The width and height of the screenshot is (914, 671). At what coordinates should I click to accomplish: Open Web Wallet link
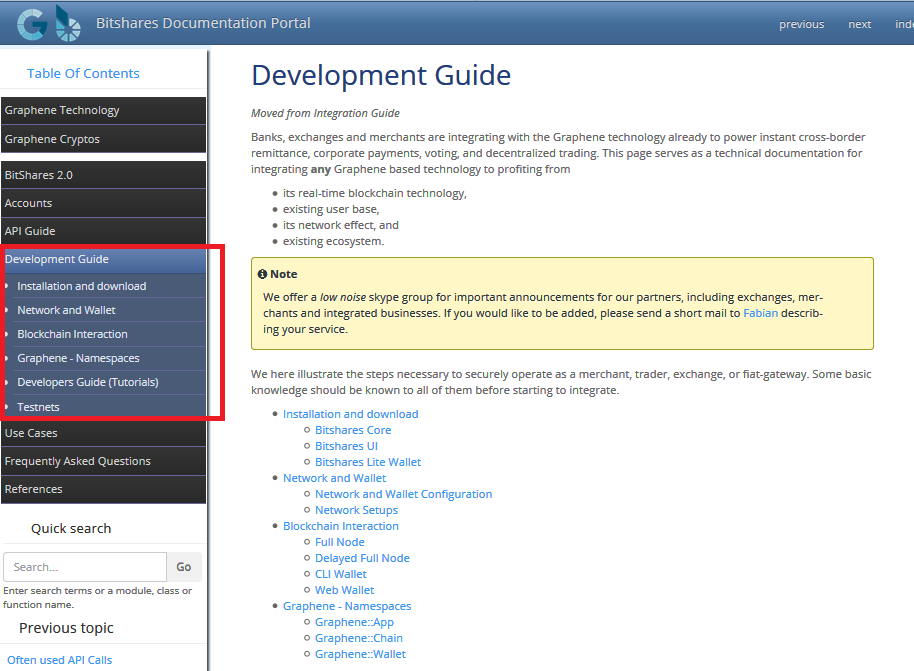tap(344, 590)
